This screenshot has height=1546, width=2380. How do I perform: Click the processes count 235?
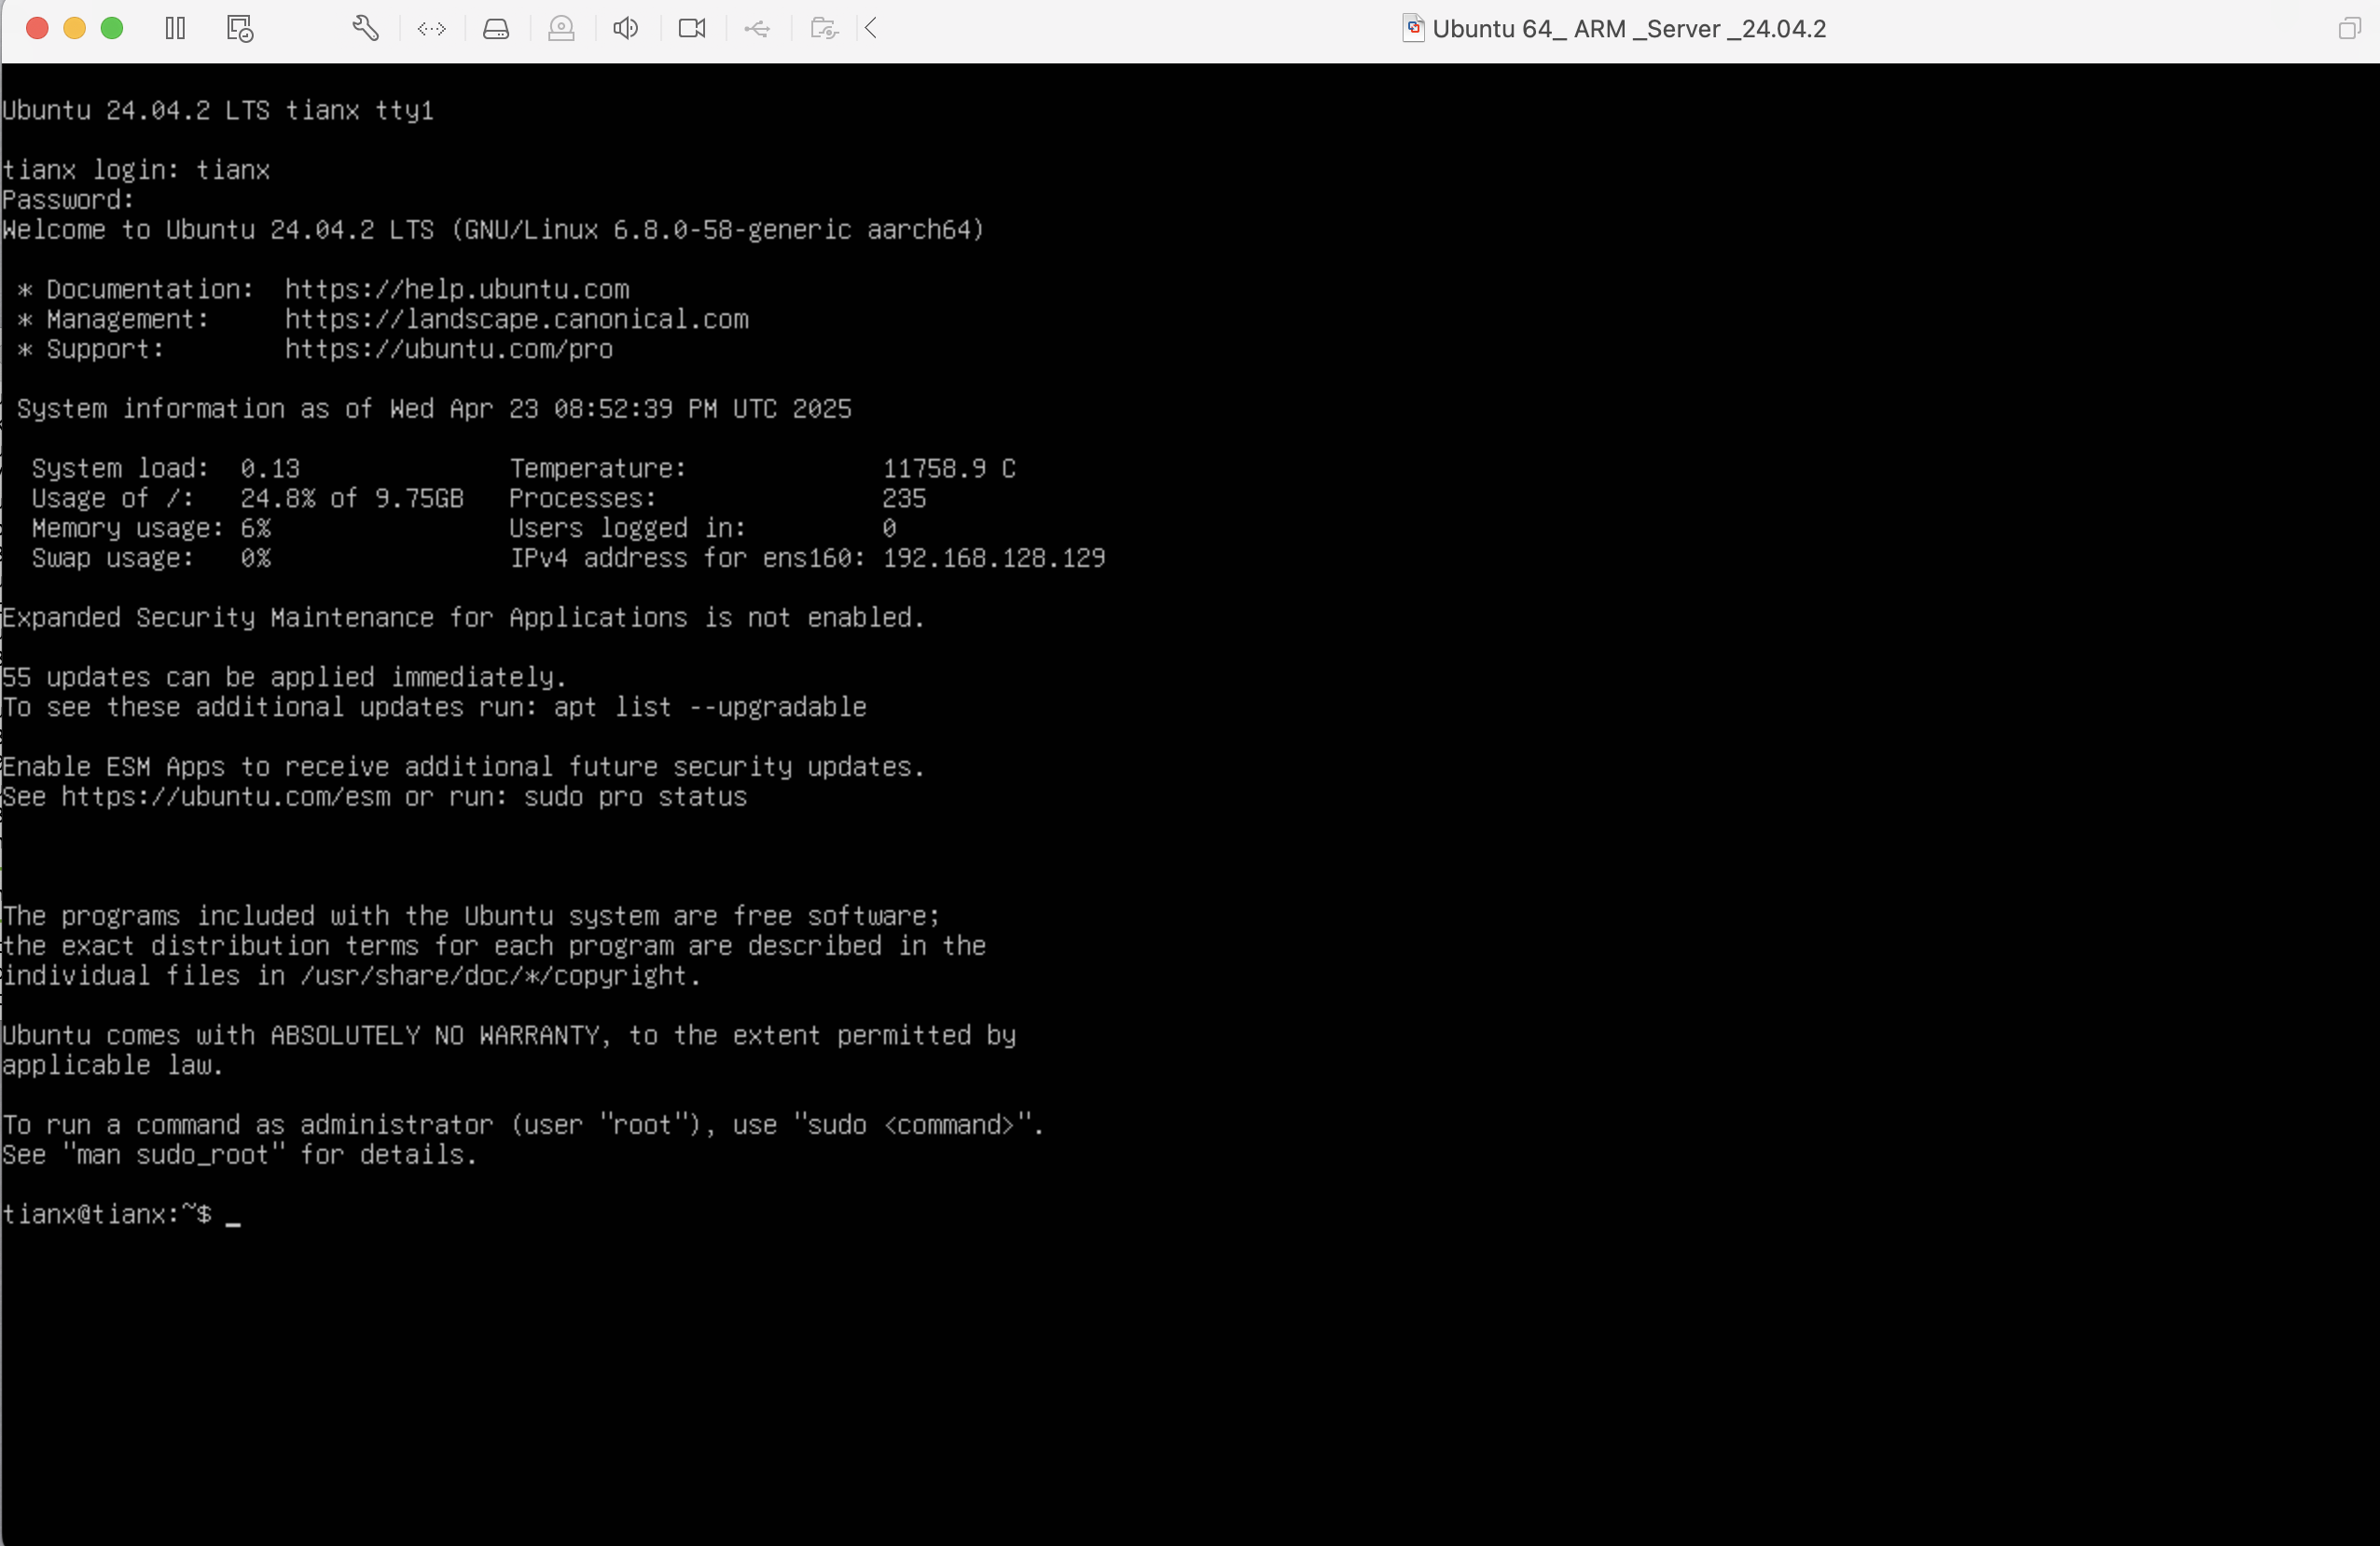[x=904, y=499]
